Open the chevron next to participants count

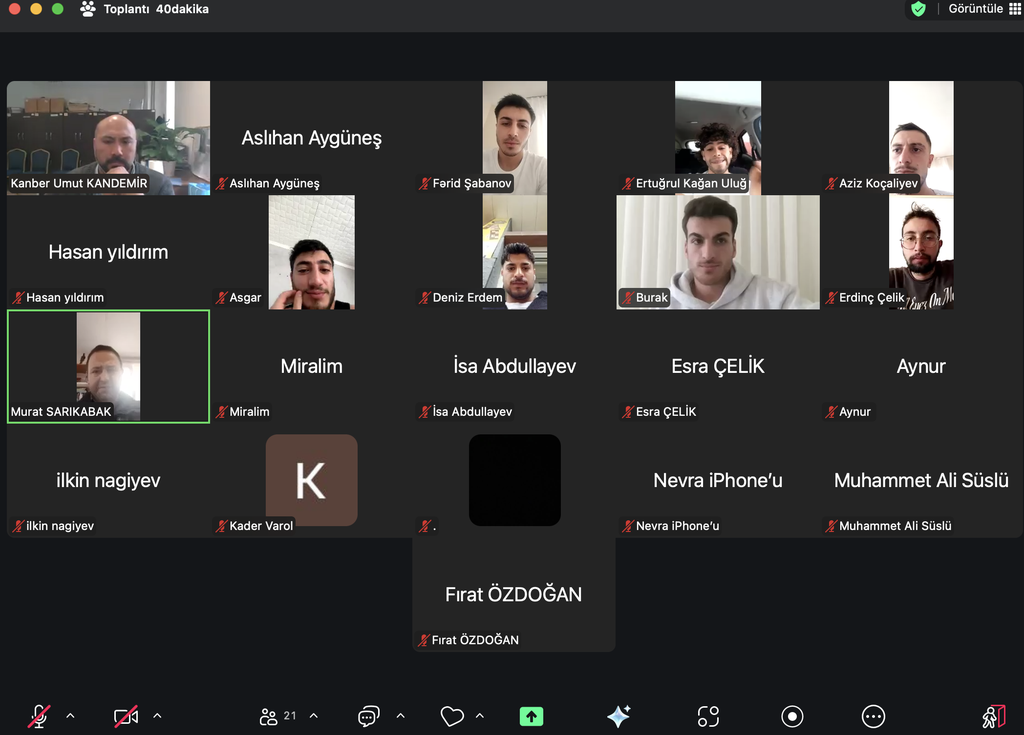[x=314, y=716]
